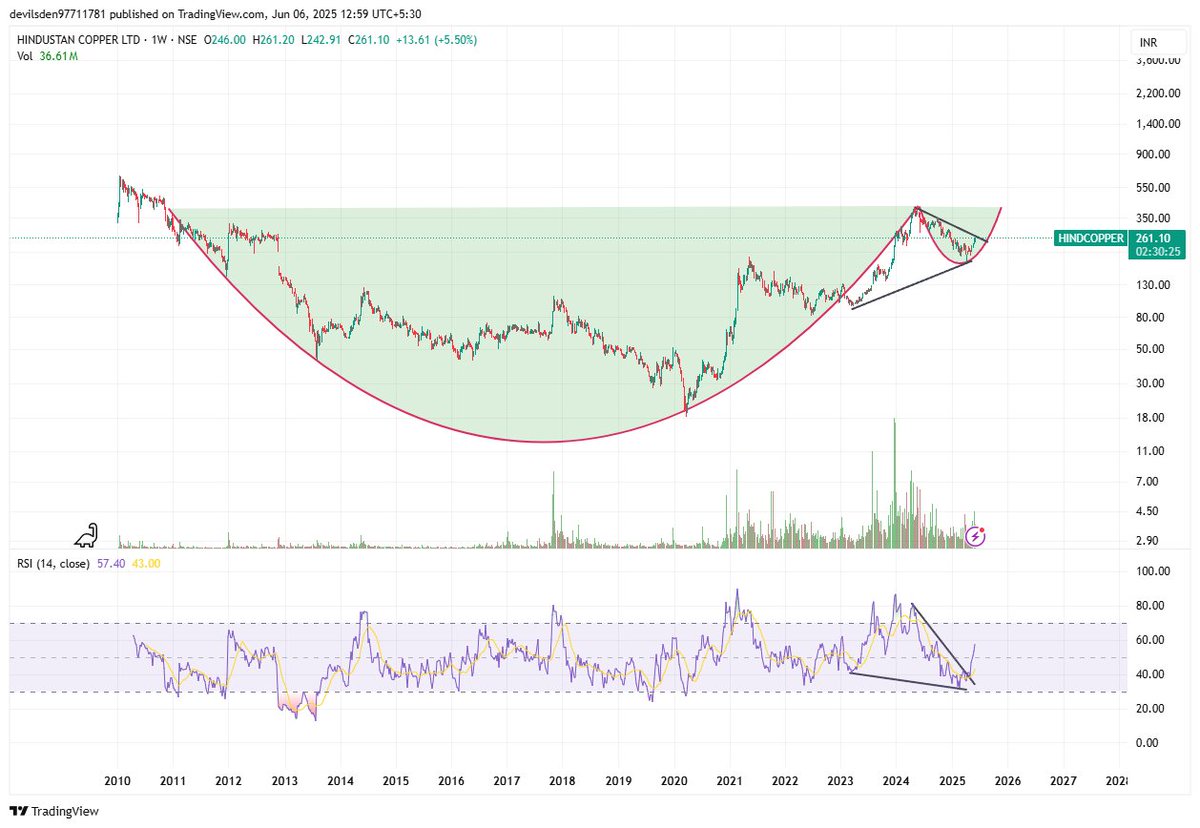Click the 2026 label on time axis
Screen dimensions: 1200x828
[x=1007, y=780]
